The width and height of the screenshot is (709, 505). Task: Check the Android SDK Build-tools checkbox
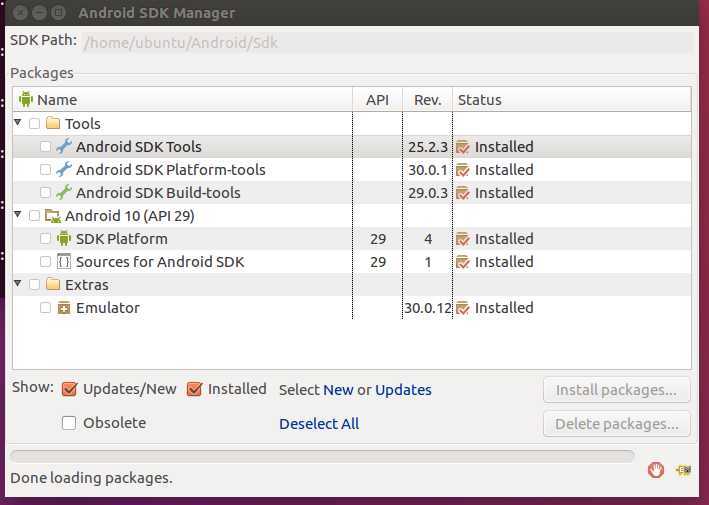tap(45, 193)
